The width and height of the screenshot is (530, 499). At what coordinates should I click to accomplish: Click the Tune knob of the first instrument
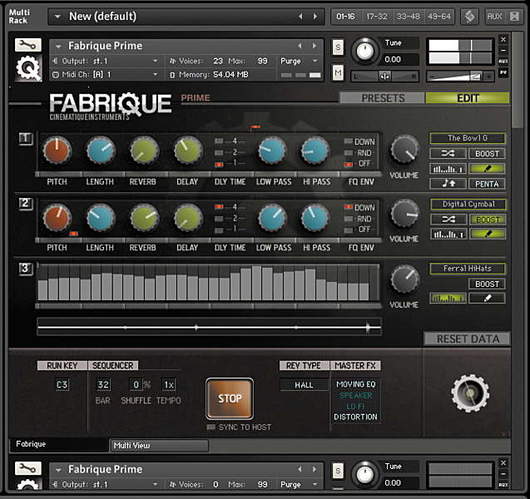pos(365,51)
